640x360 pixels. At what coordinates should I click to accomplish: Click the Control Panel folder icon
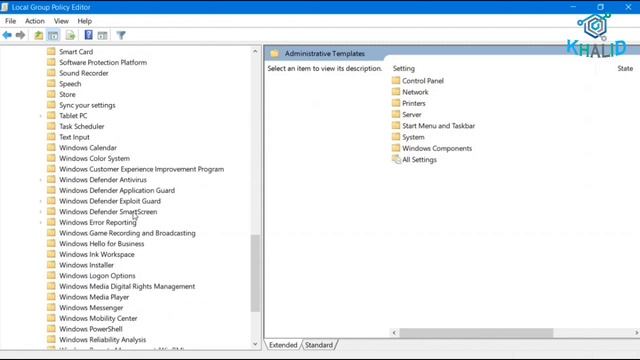point(396,80)
